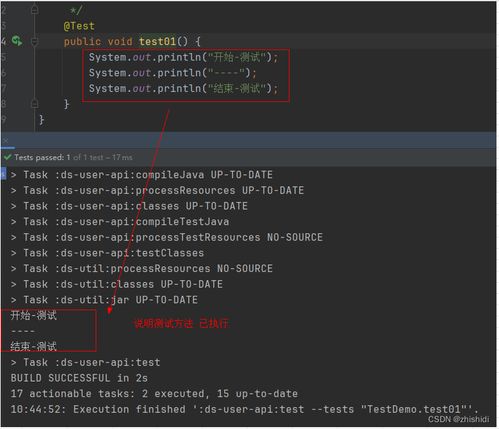The width and height of the screenshot is (499, 429).
Task: Click the println line with "开始-测试" in the editor
Action: [x=183, y=57]
